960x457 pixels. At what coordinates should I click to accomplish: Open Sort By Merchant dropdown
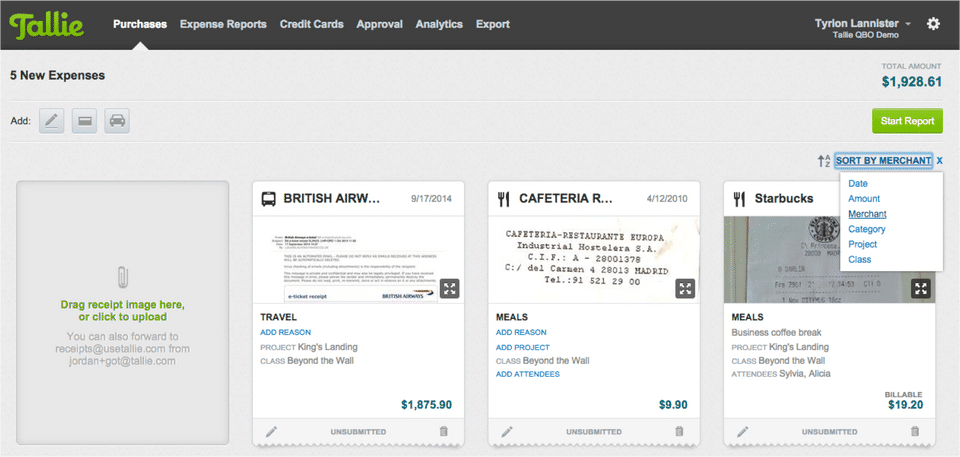coord(883,161)
